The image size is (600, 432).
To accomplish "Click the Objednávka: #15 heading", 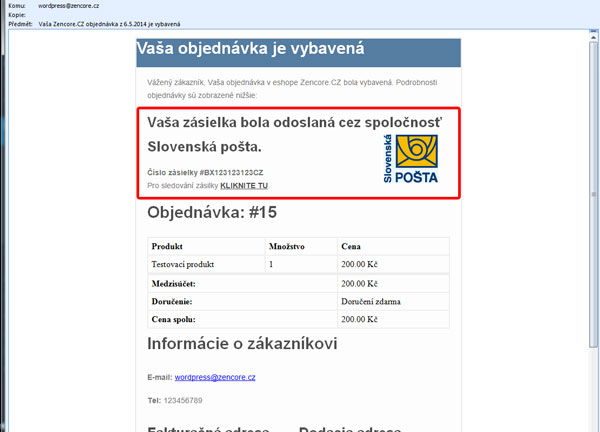I will click(212, 212).
